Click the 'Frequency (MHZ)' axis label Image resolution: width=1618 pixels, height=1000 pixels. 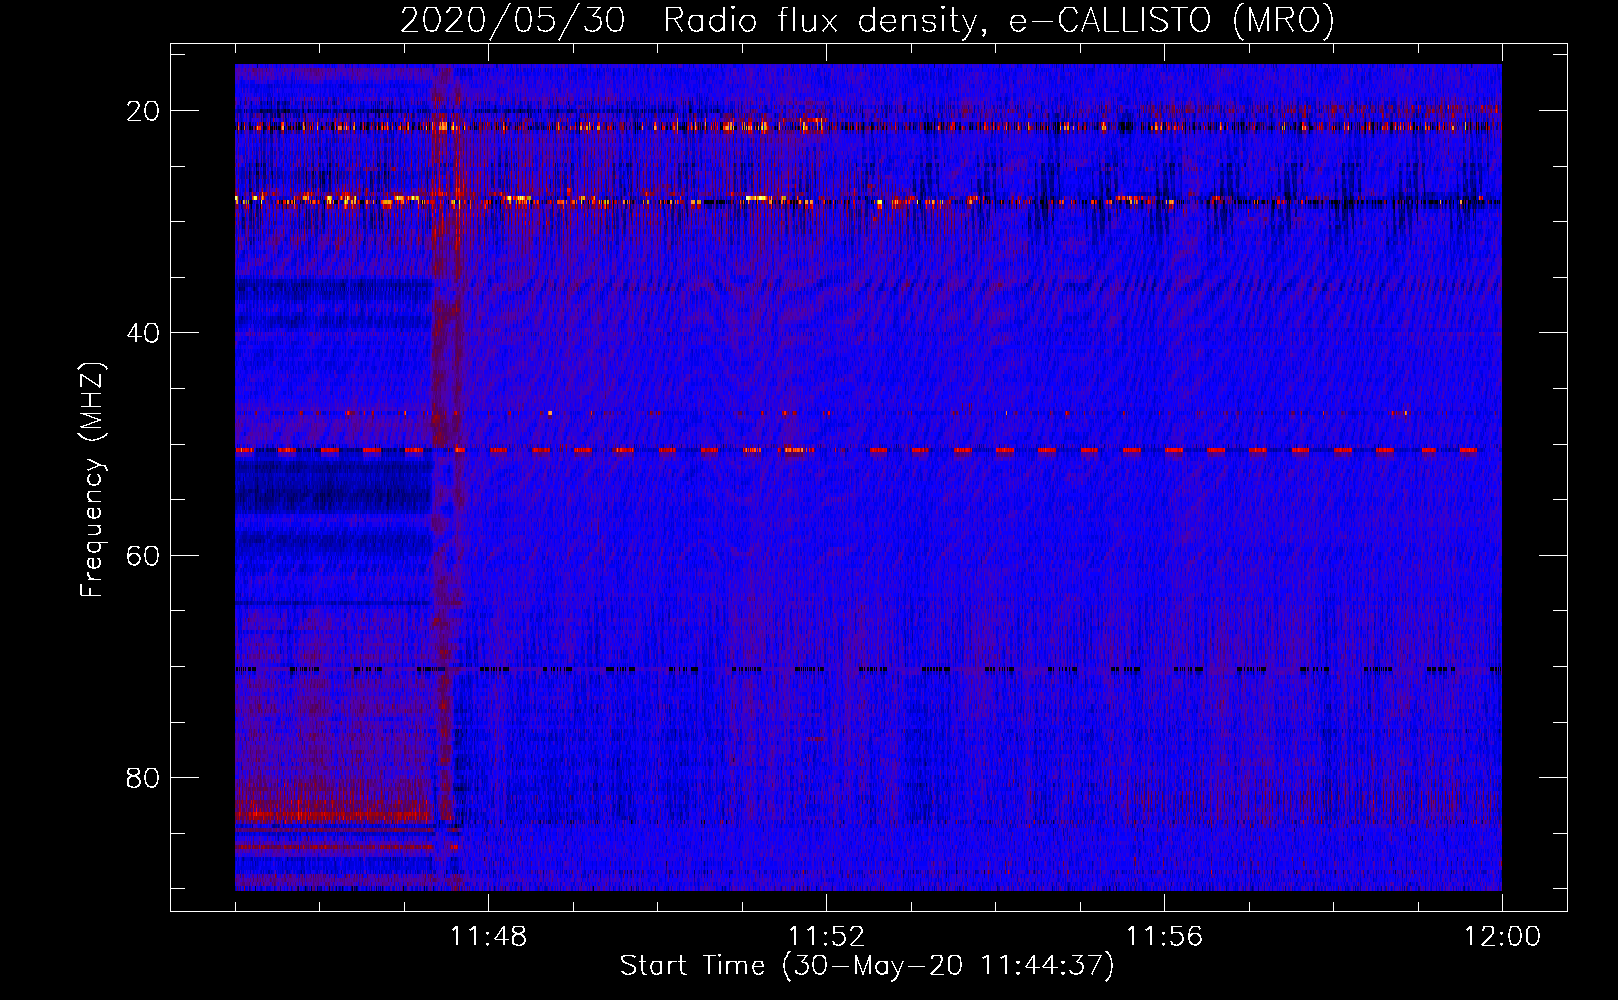(92, 480)
